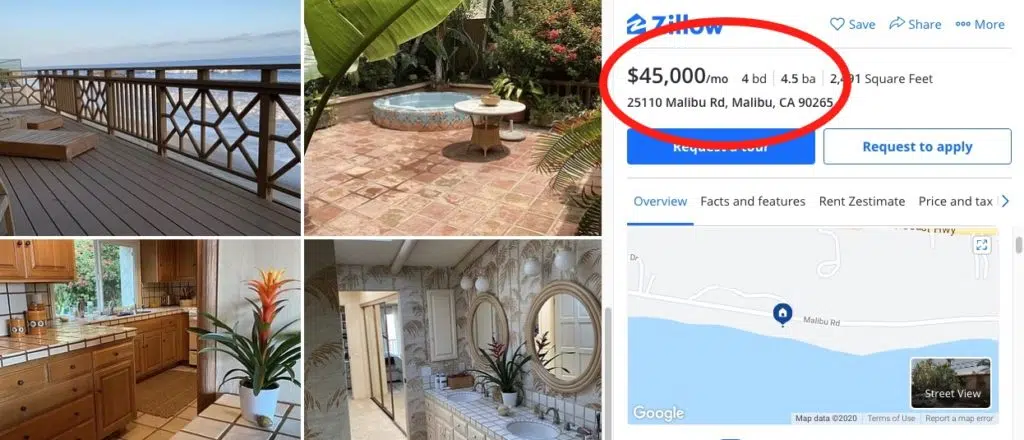Expand the map to fullscreen
Viewport: 1024px width, 440px height.
pos(981,245)
